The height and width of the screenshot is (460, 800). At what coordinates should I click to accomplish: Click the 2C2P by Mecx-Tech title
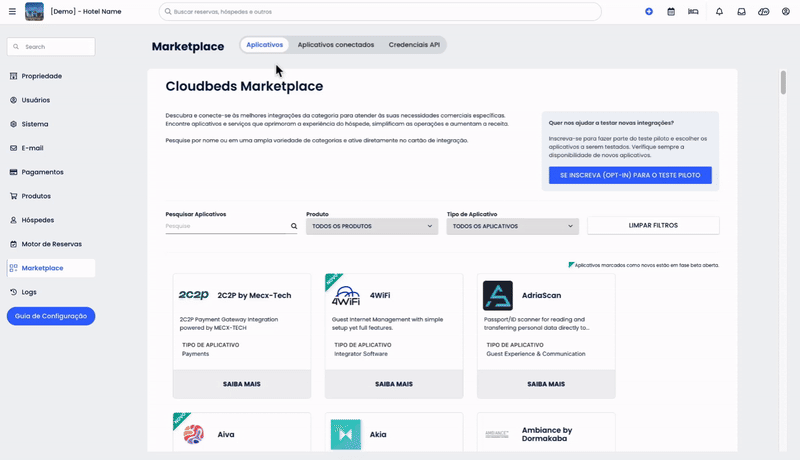[254, 295]
